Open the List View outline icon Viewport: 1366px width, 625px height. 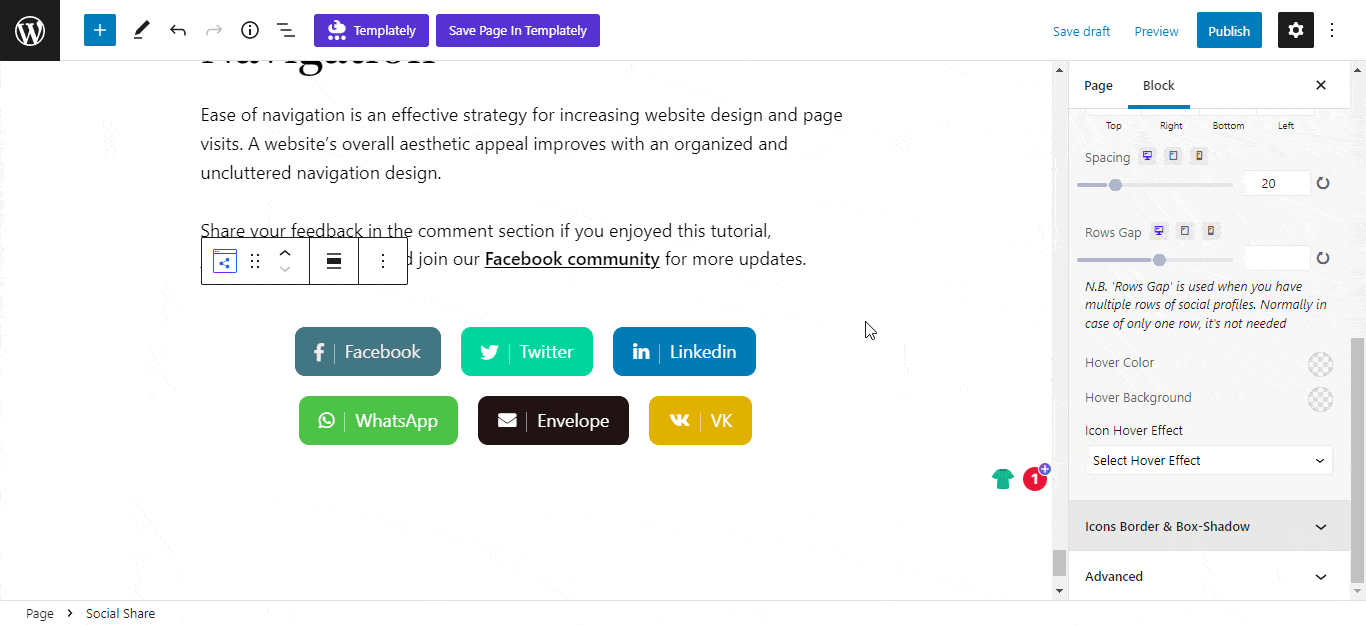(x=286, y=30)
